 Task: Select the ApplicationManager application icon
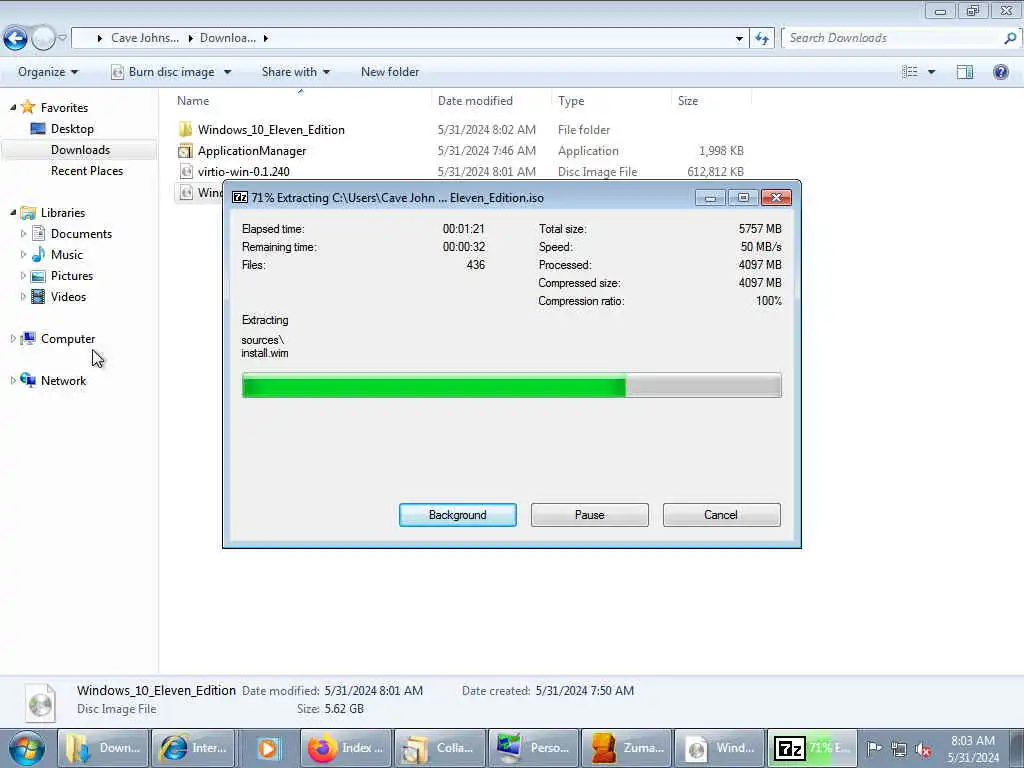(x=185, y=151)
